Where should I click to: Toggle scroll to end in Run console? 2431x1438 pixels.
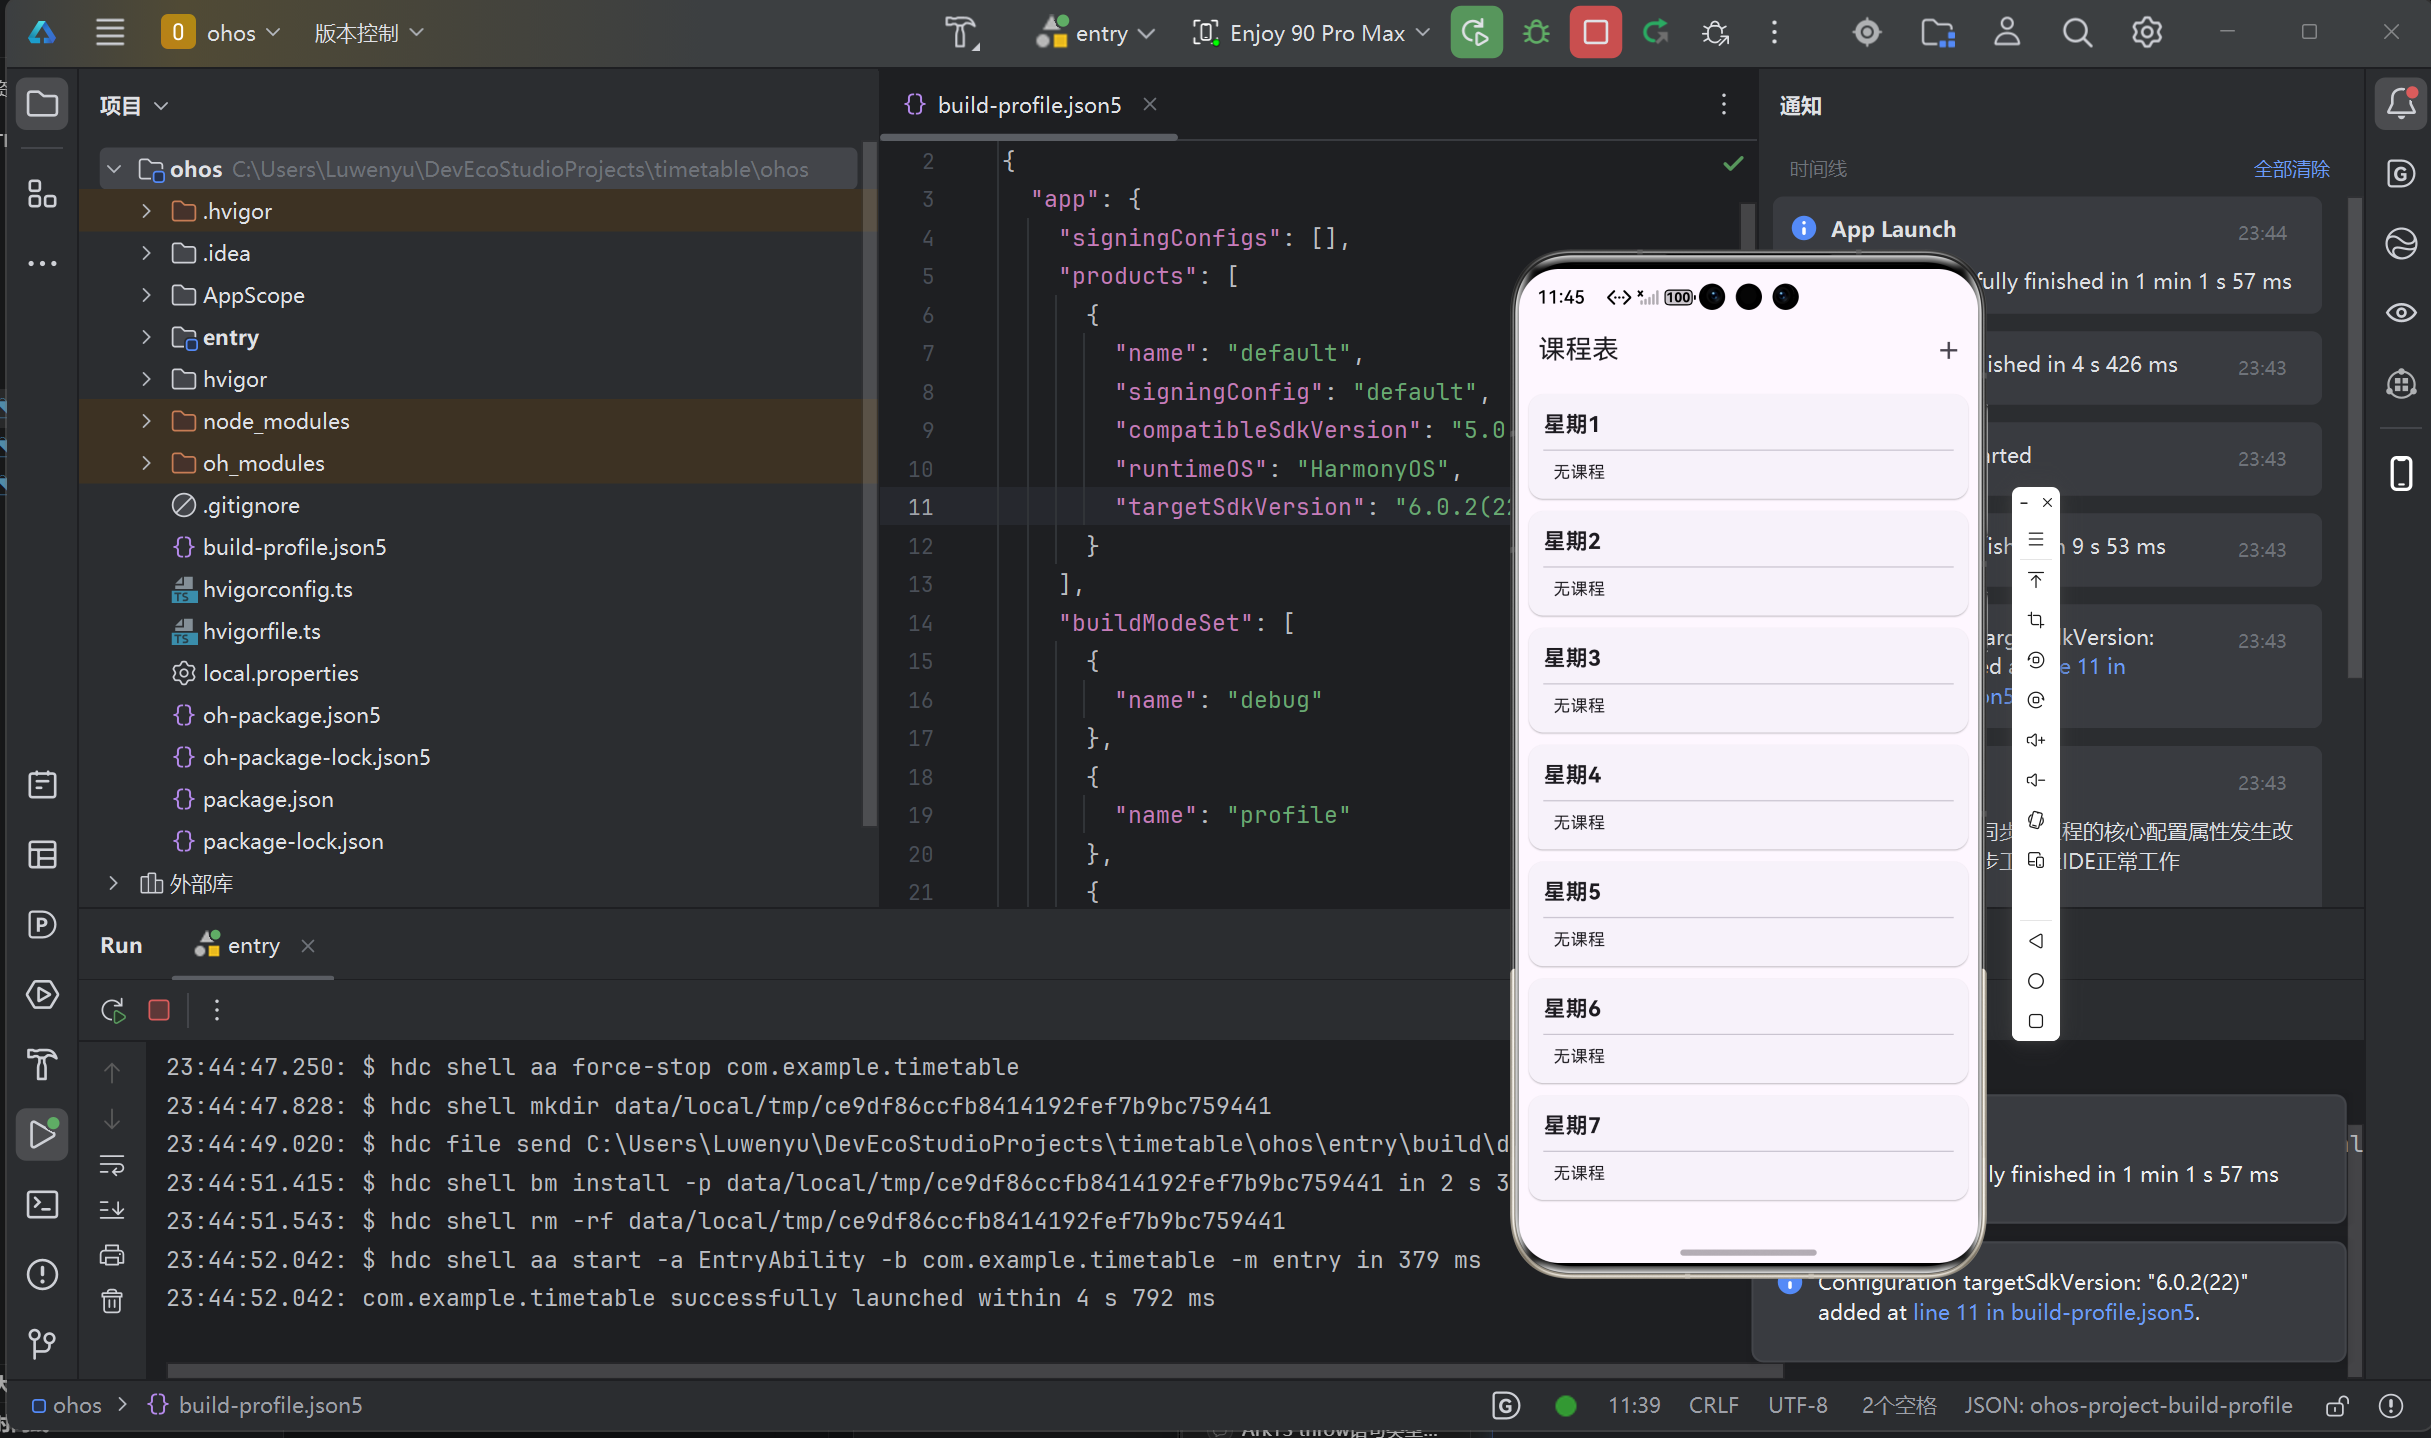(x=112, y=1210)
